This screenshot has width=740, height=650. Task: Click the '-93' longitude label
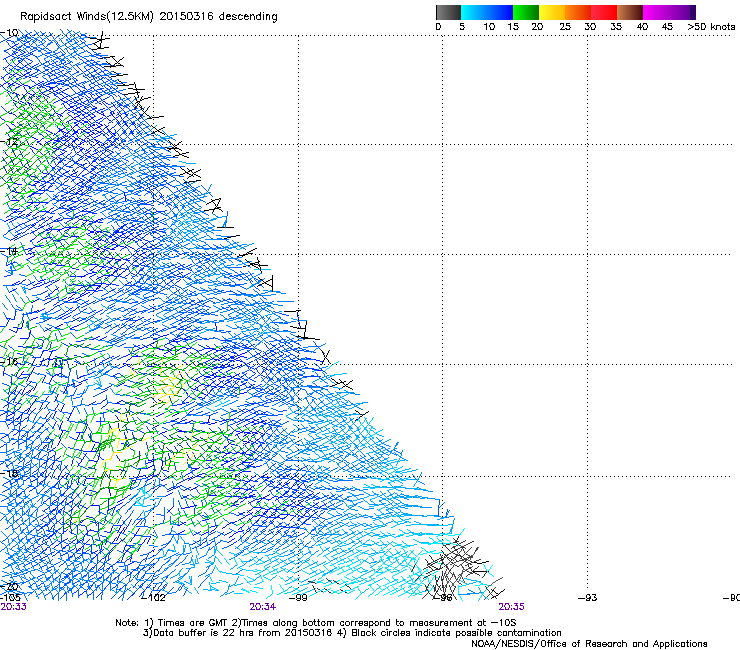point(588,598)
